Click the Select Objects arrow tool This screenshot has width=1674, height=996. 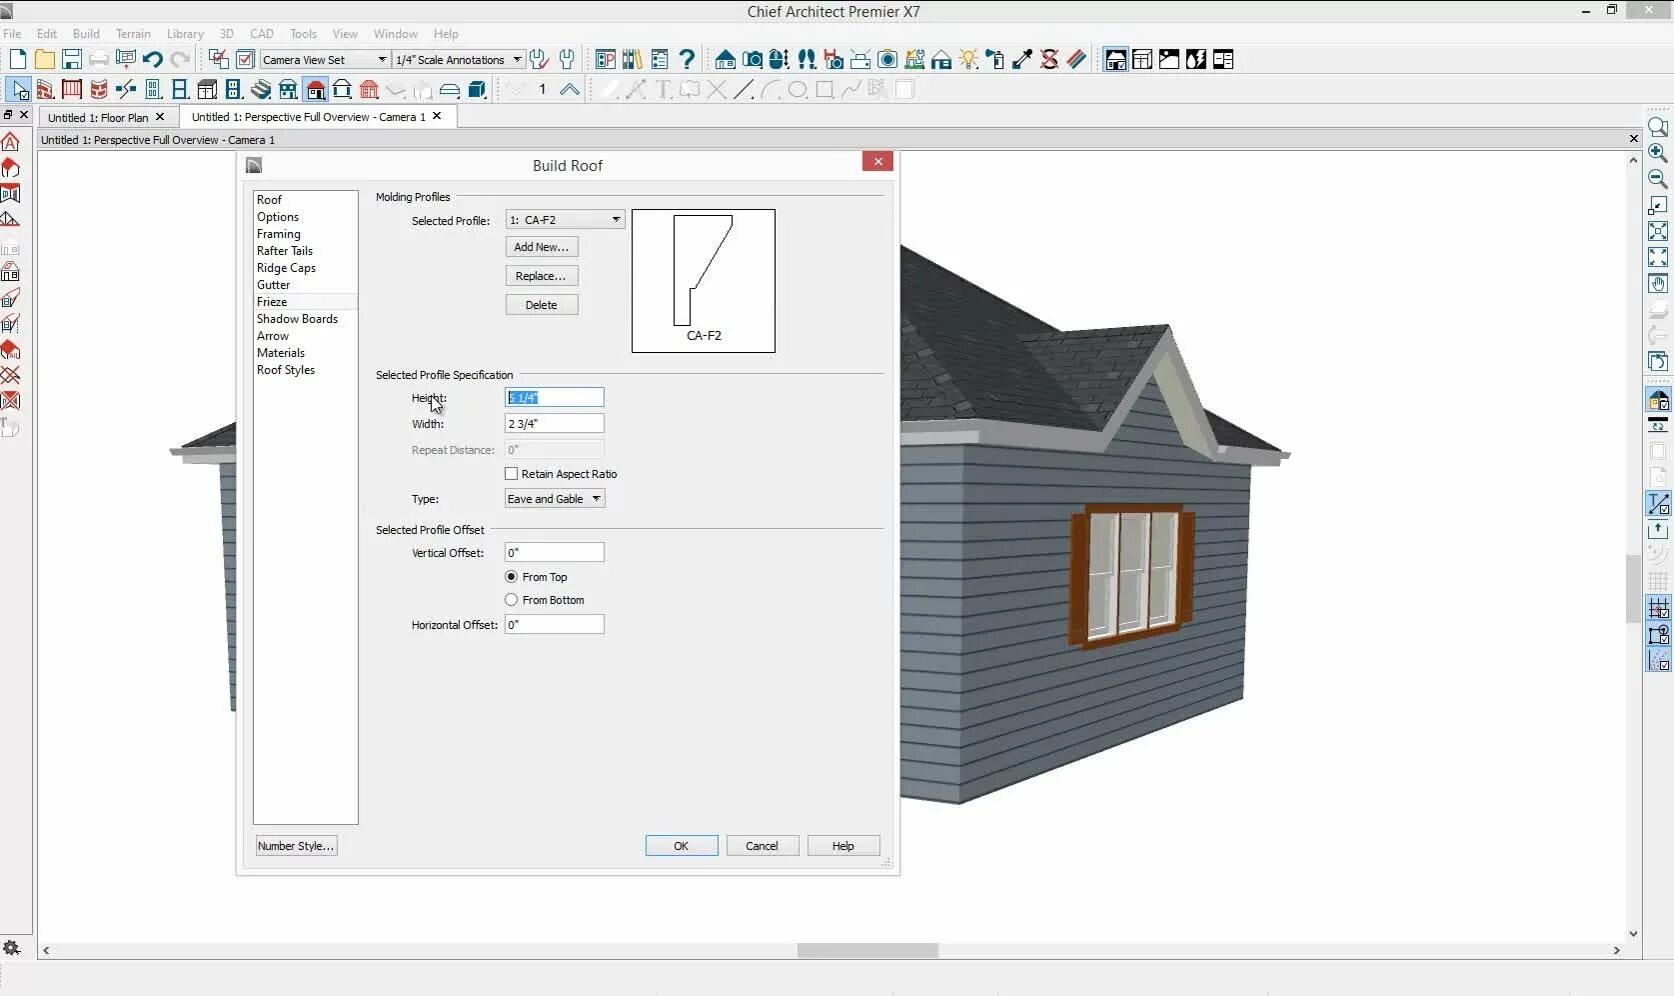click(19, 90)
